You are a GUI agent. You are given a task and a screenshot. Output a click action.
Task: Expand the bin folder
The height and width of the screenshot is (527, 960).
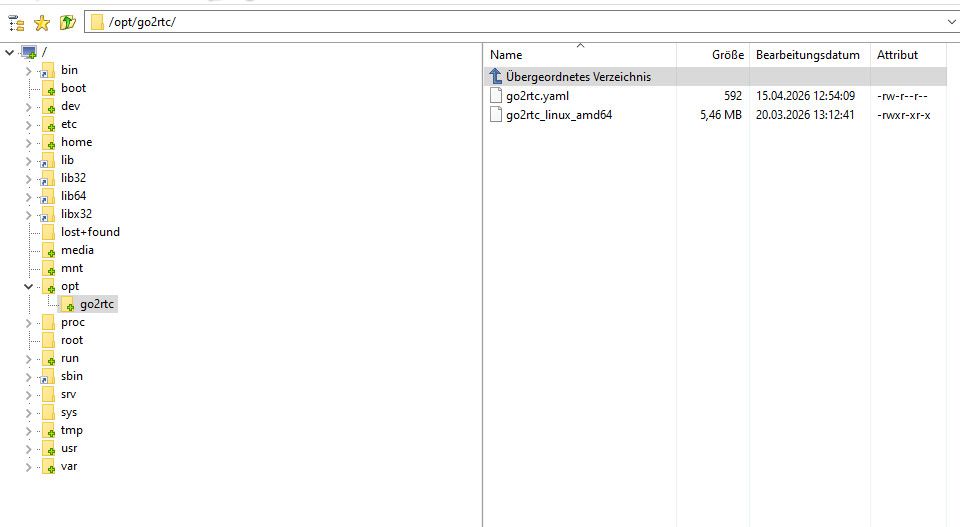(28, 71)
